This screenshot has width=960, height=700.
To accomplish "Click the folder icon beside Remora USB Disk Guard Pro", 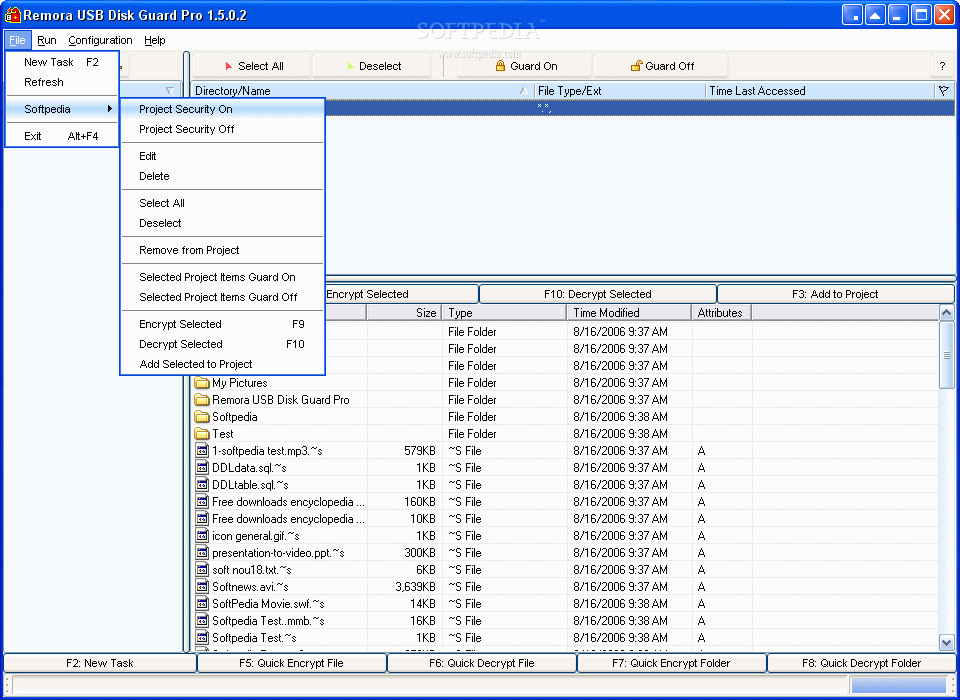I will pos(202,400).
